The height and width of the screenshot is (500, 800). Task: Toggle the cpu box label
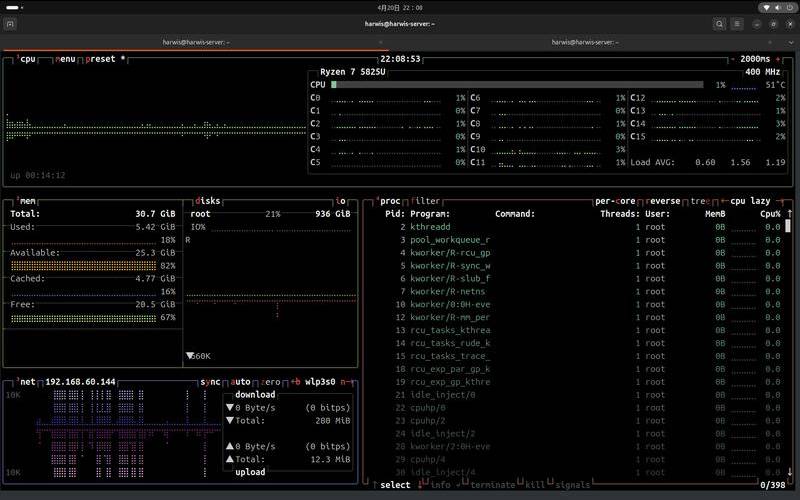click(x=26, y=59)
